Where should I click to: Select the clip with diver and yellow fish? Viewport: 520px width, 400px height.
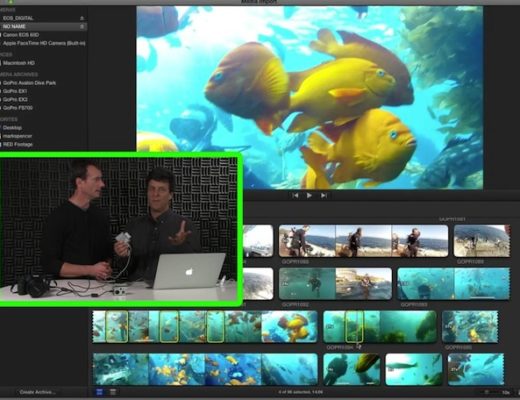click(351, 369)
